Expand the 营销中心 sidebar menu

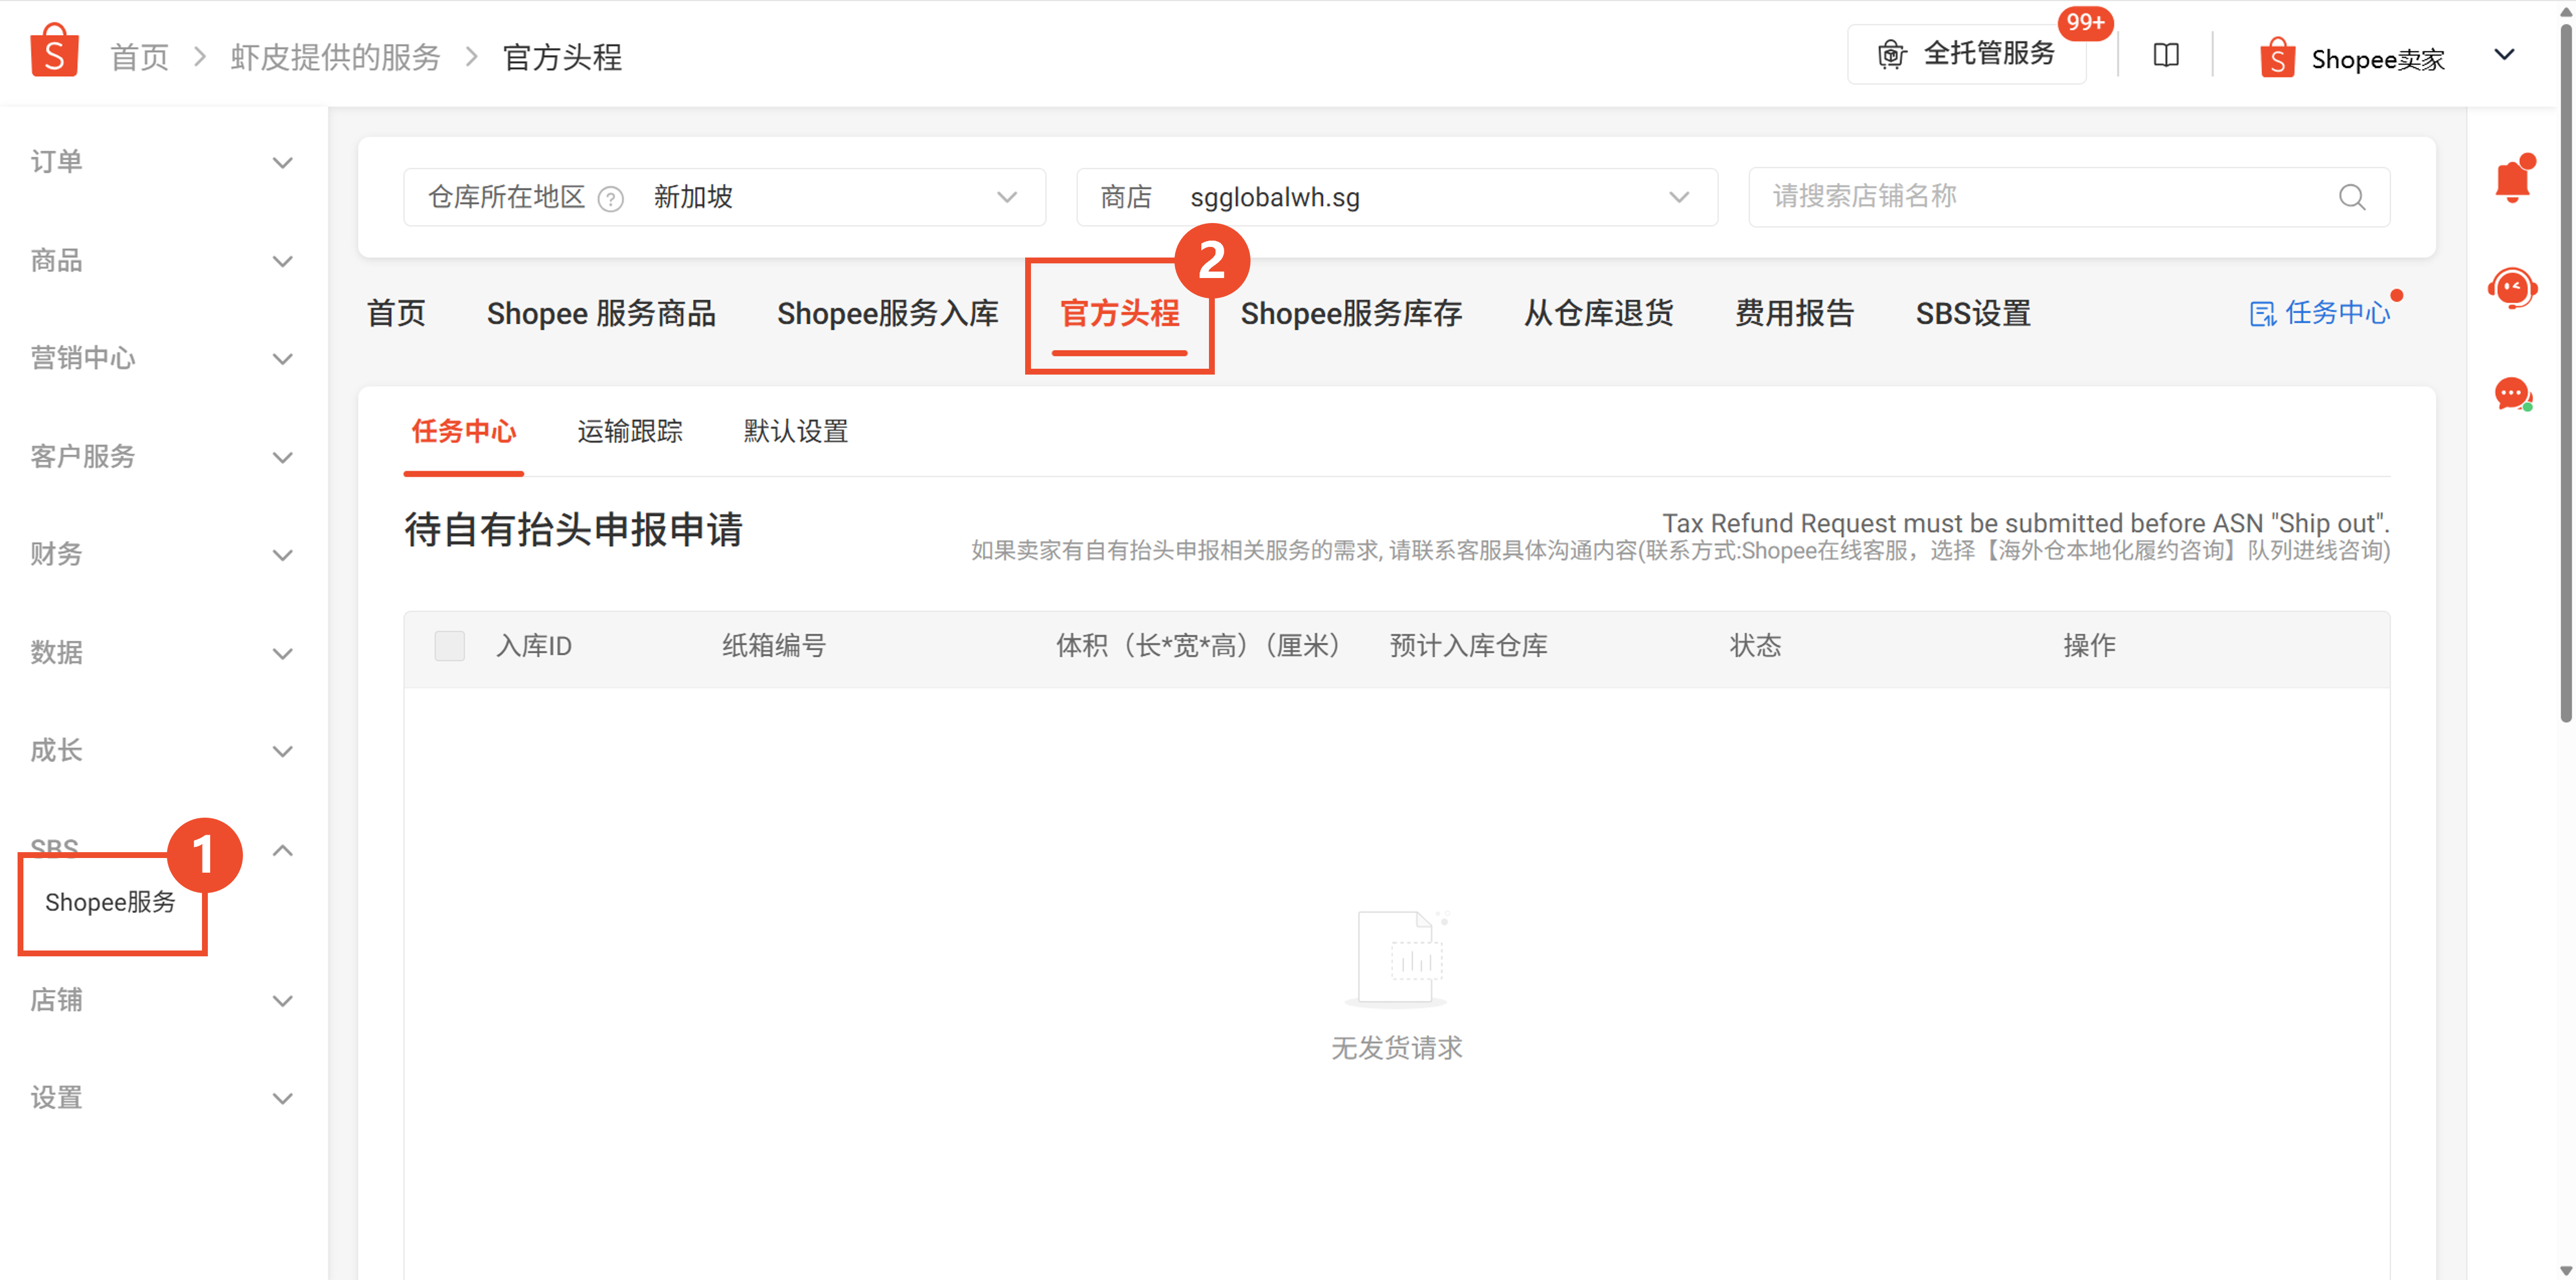(x=163, y=358)
